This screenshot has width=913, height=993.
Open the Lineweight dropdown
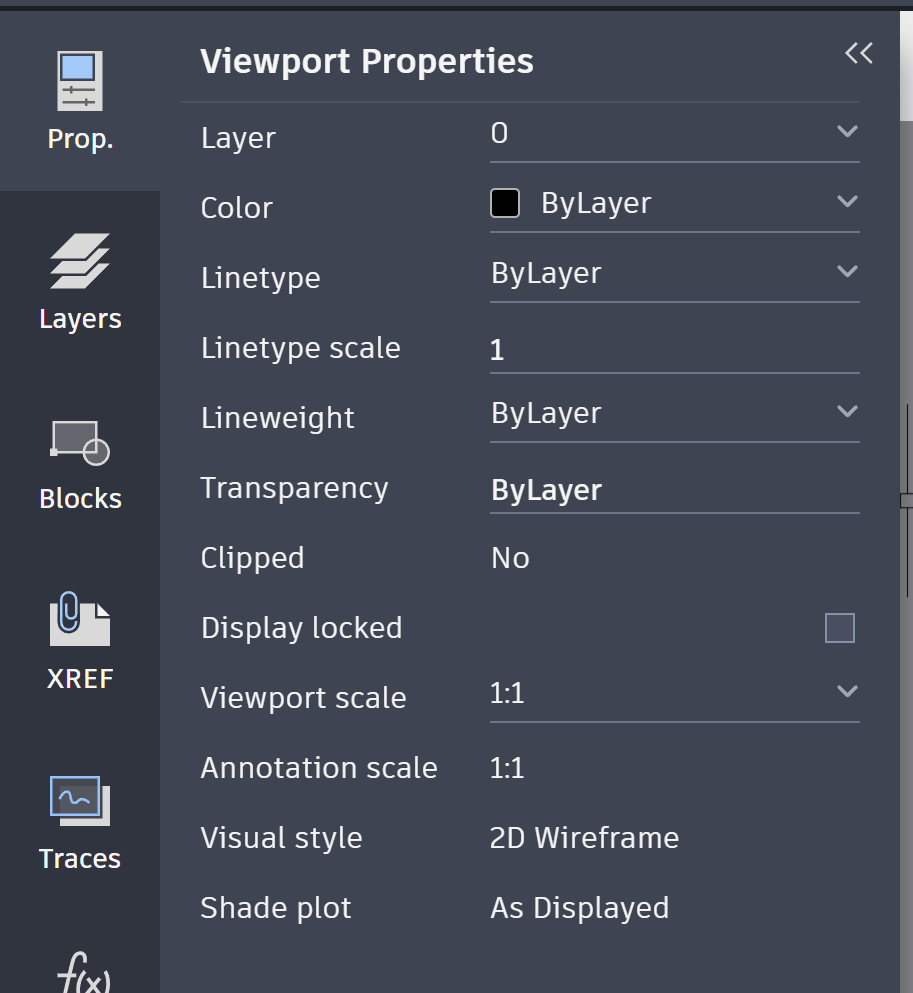(x=847, y=412)
